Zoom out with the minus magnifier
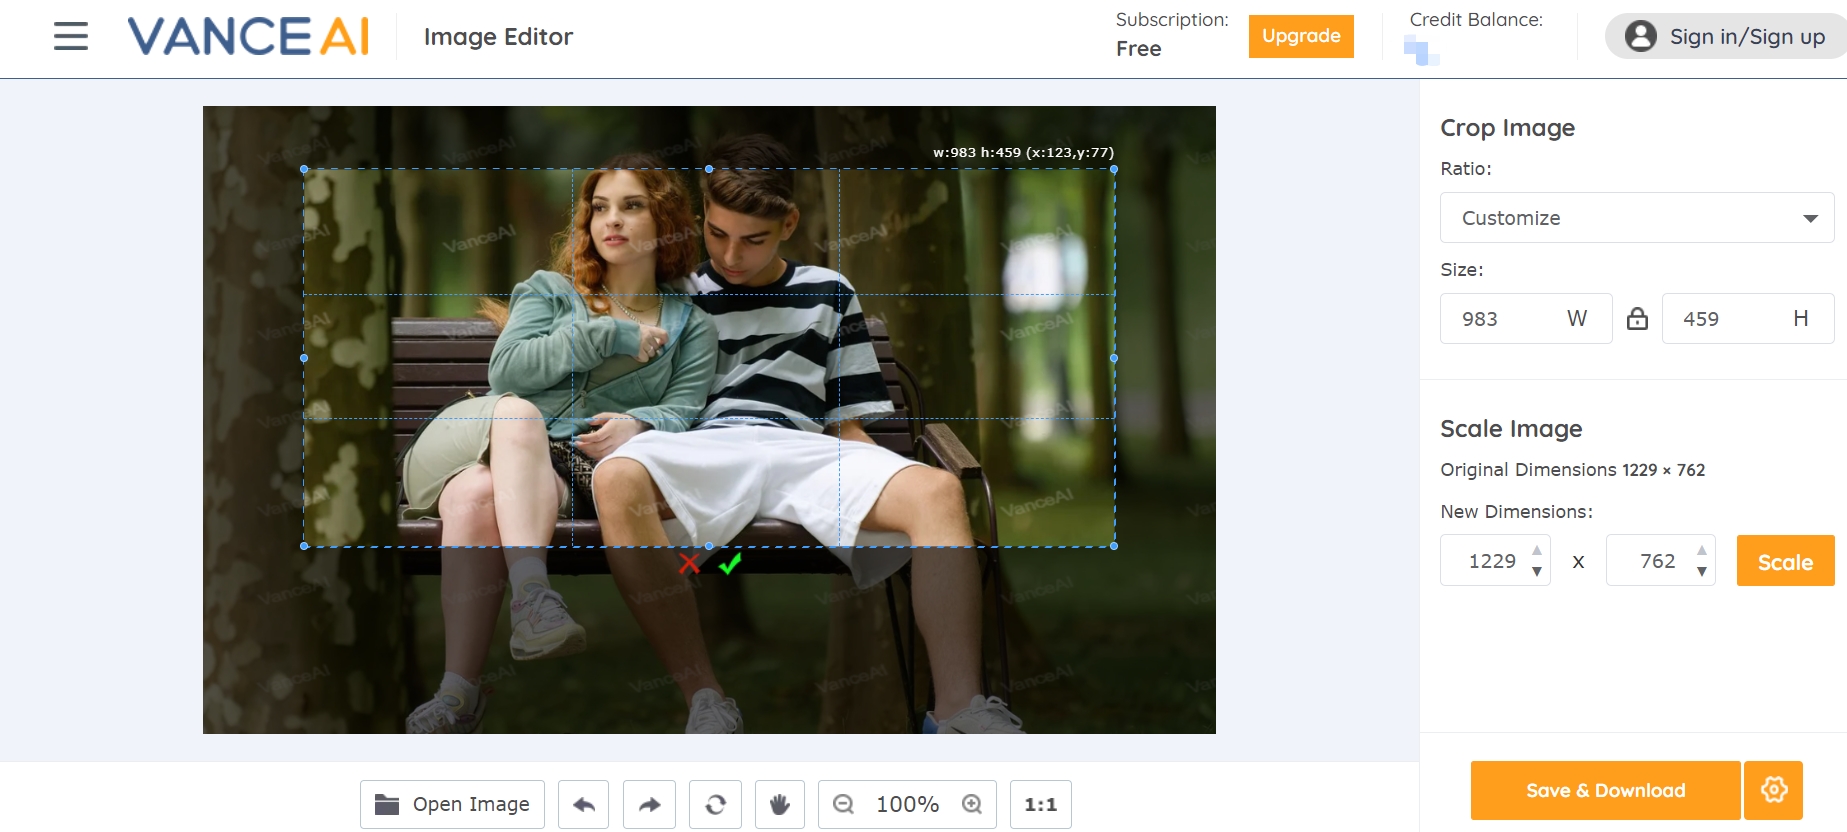The image size is (1847, 832). point(843,805)
